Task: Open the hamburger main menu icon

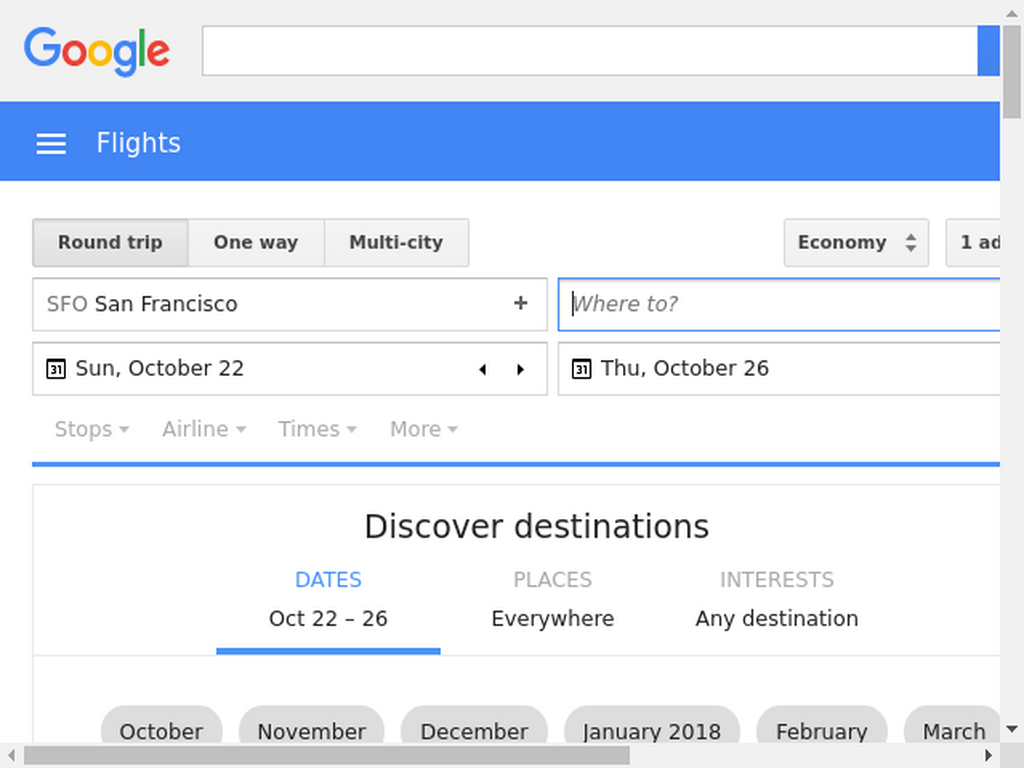Action: (x=51, y=144)
